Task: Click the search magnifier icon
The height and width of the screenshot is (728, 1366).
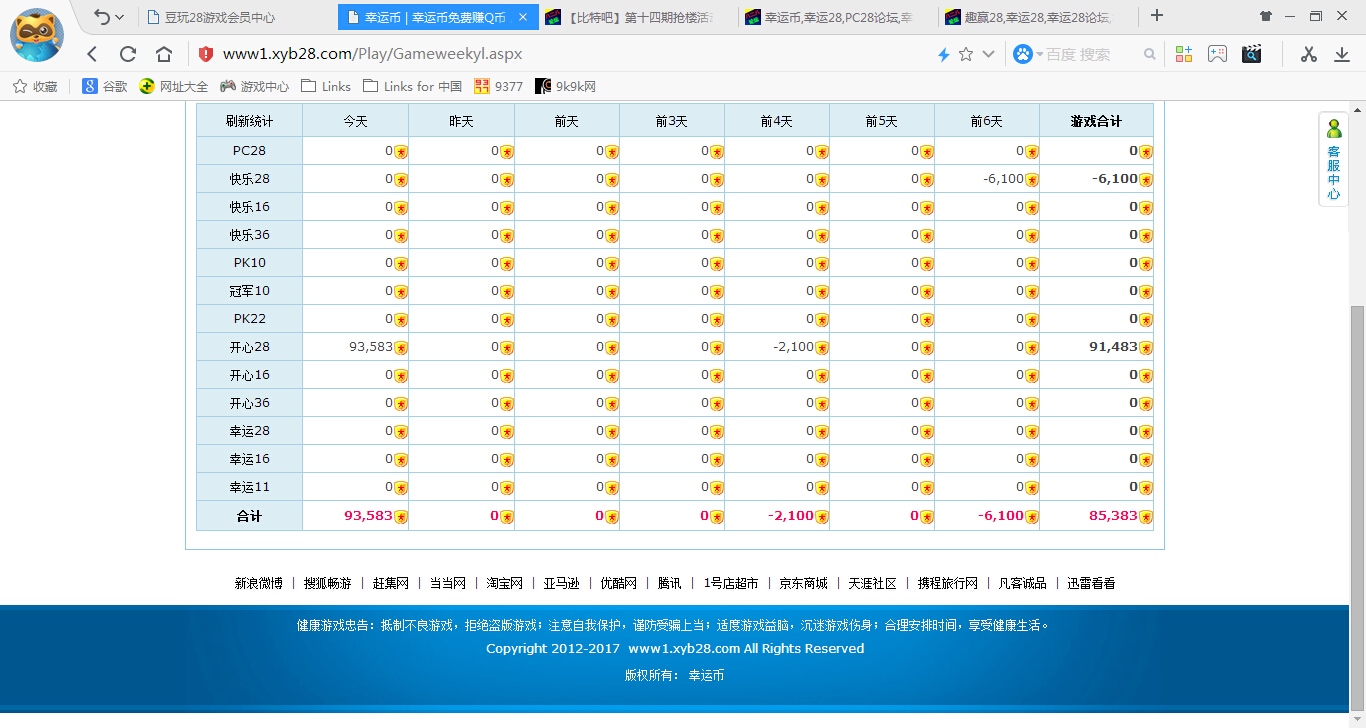Action: [1150, 54]
